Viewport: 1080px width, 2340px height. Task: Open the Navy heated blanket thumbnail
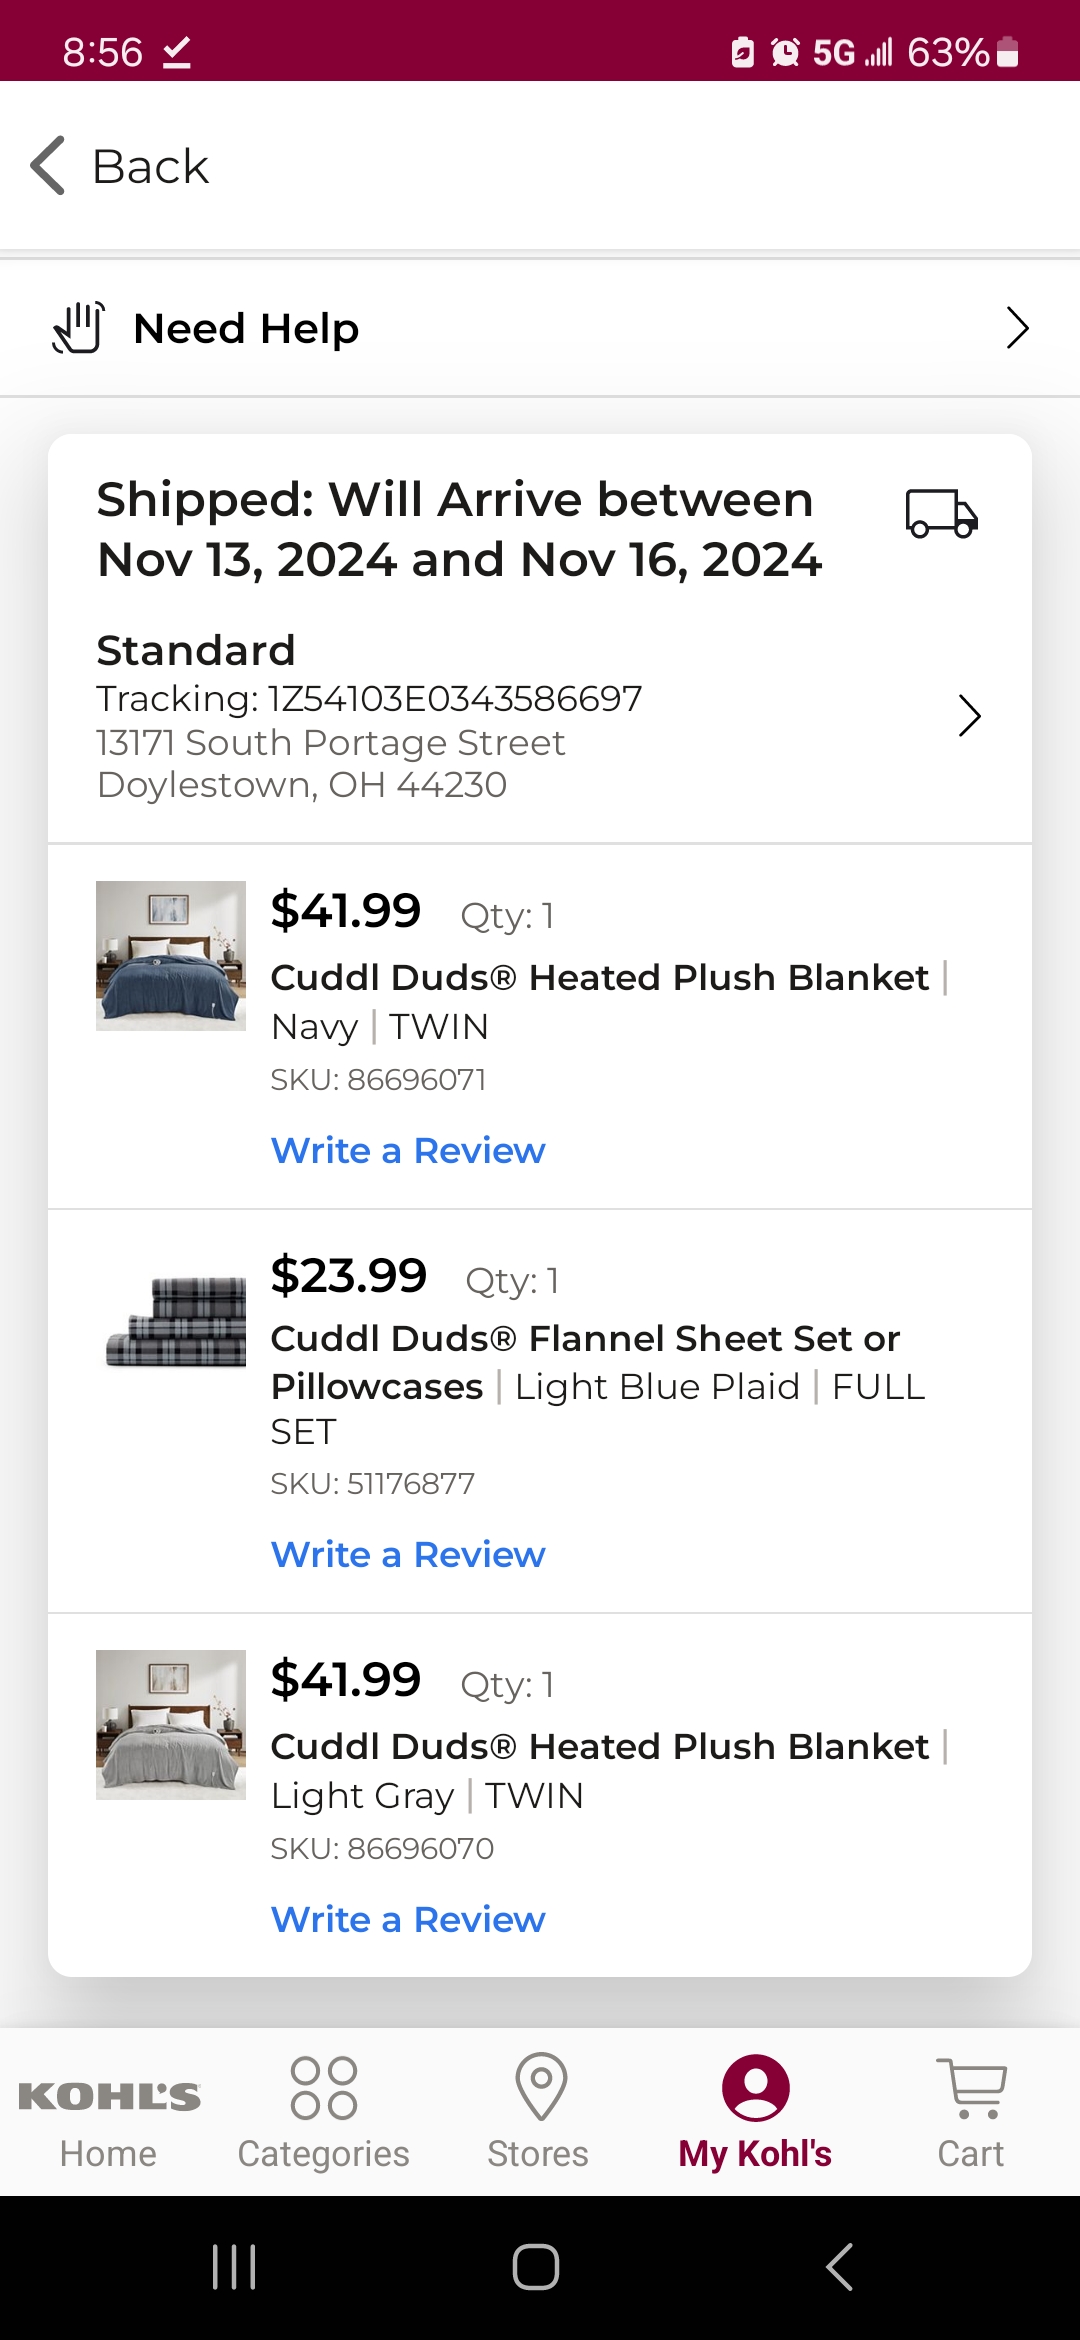pos(171,956)
